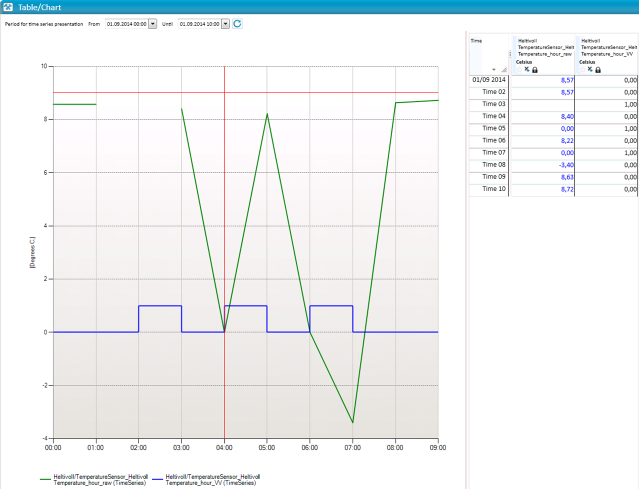Toggle Temperature_hour_raw series in the legend
This screenshot has width=639, height=489.
tap(98, 479)
